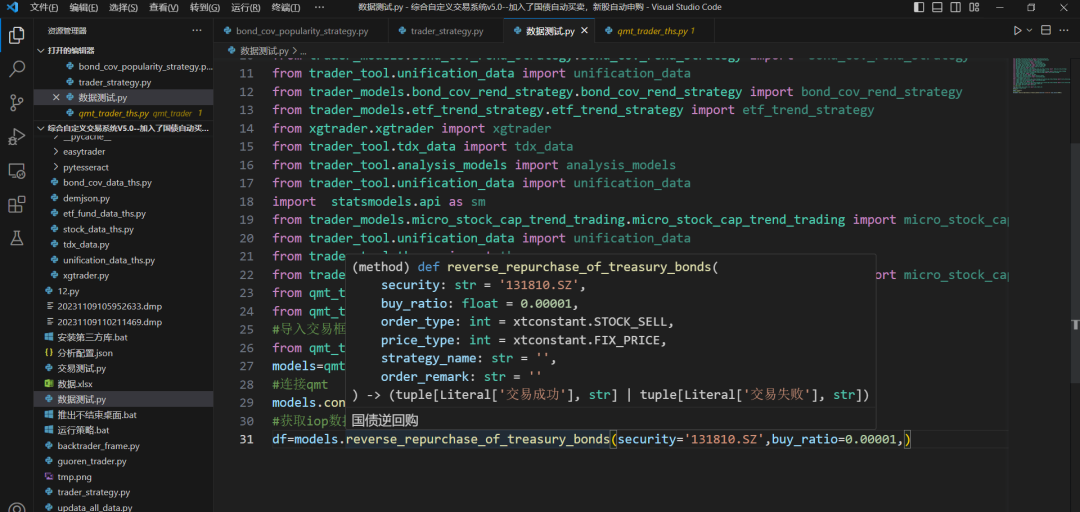
Task: Open the Search view in activity bar
Action: pyautogui.click(x=17, y=69)
